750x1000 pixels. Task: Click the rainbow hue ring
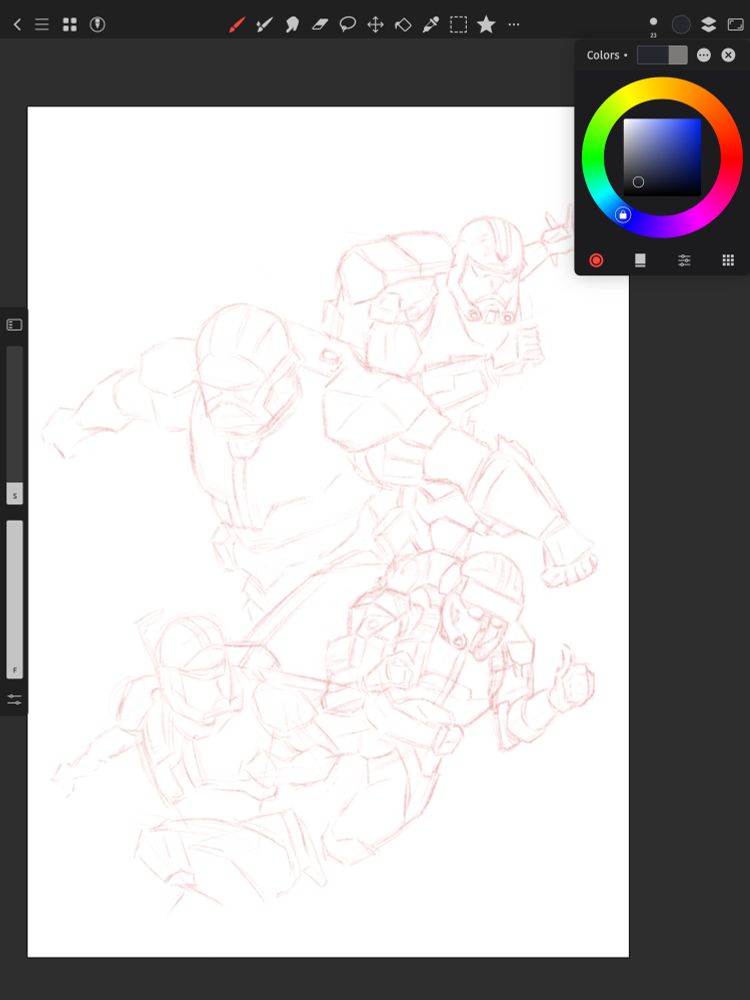click(662, 87)
